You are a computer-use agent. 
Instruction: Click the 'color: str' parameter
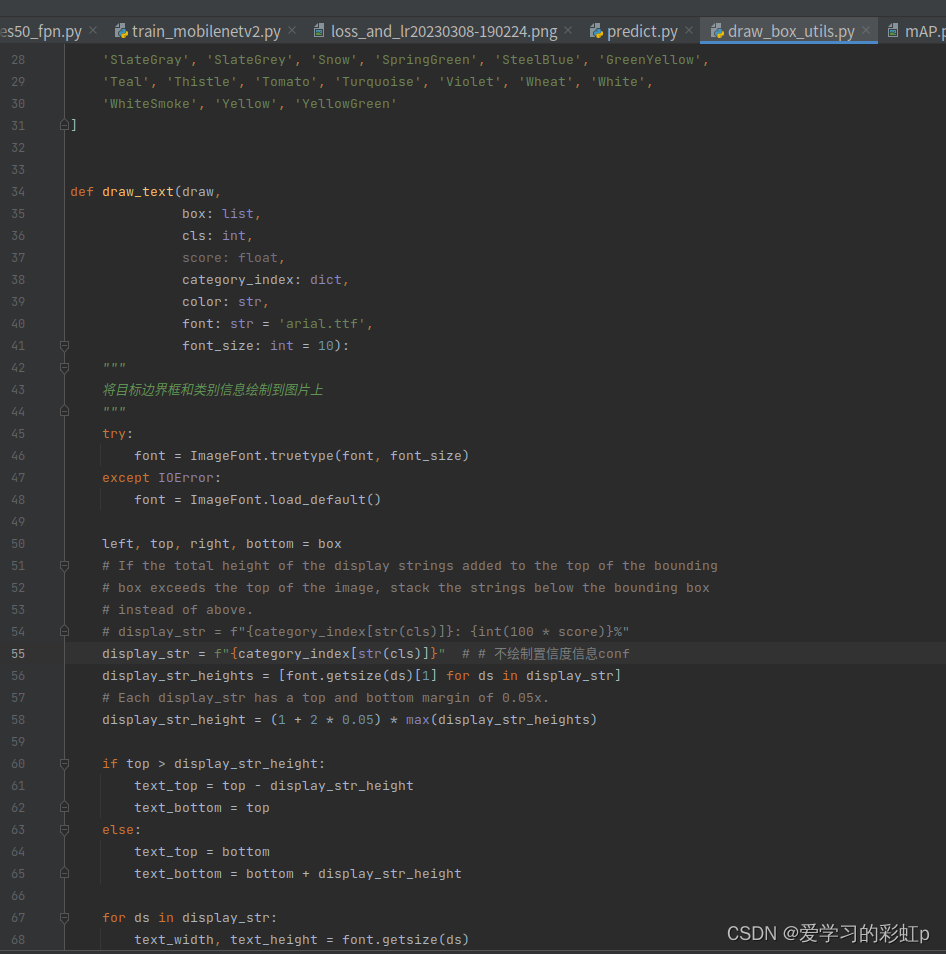tap(221, 302)
